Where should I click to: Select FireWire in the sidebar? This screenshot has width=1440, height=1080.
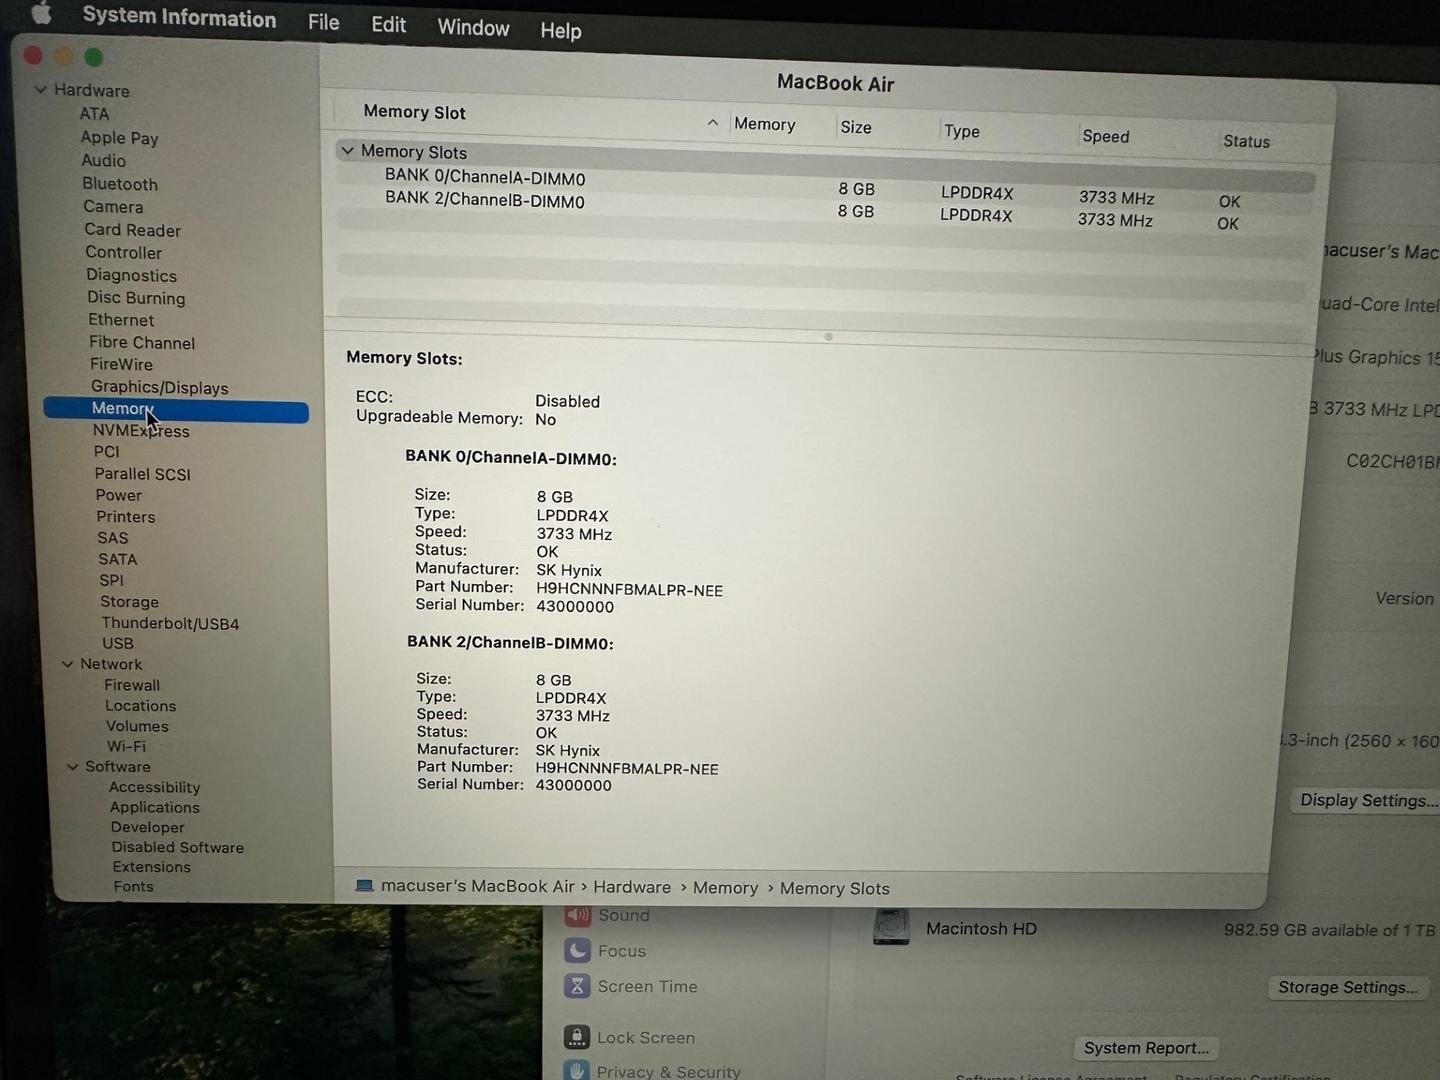point(121,365)
